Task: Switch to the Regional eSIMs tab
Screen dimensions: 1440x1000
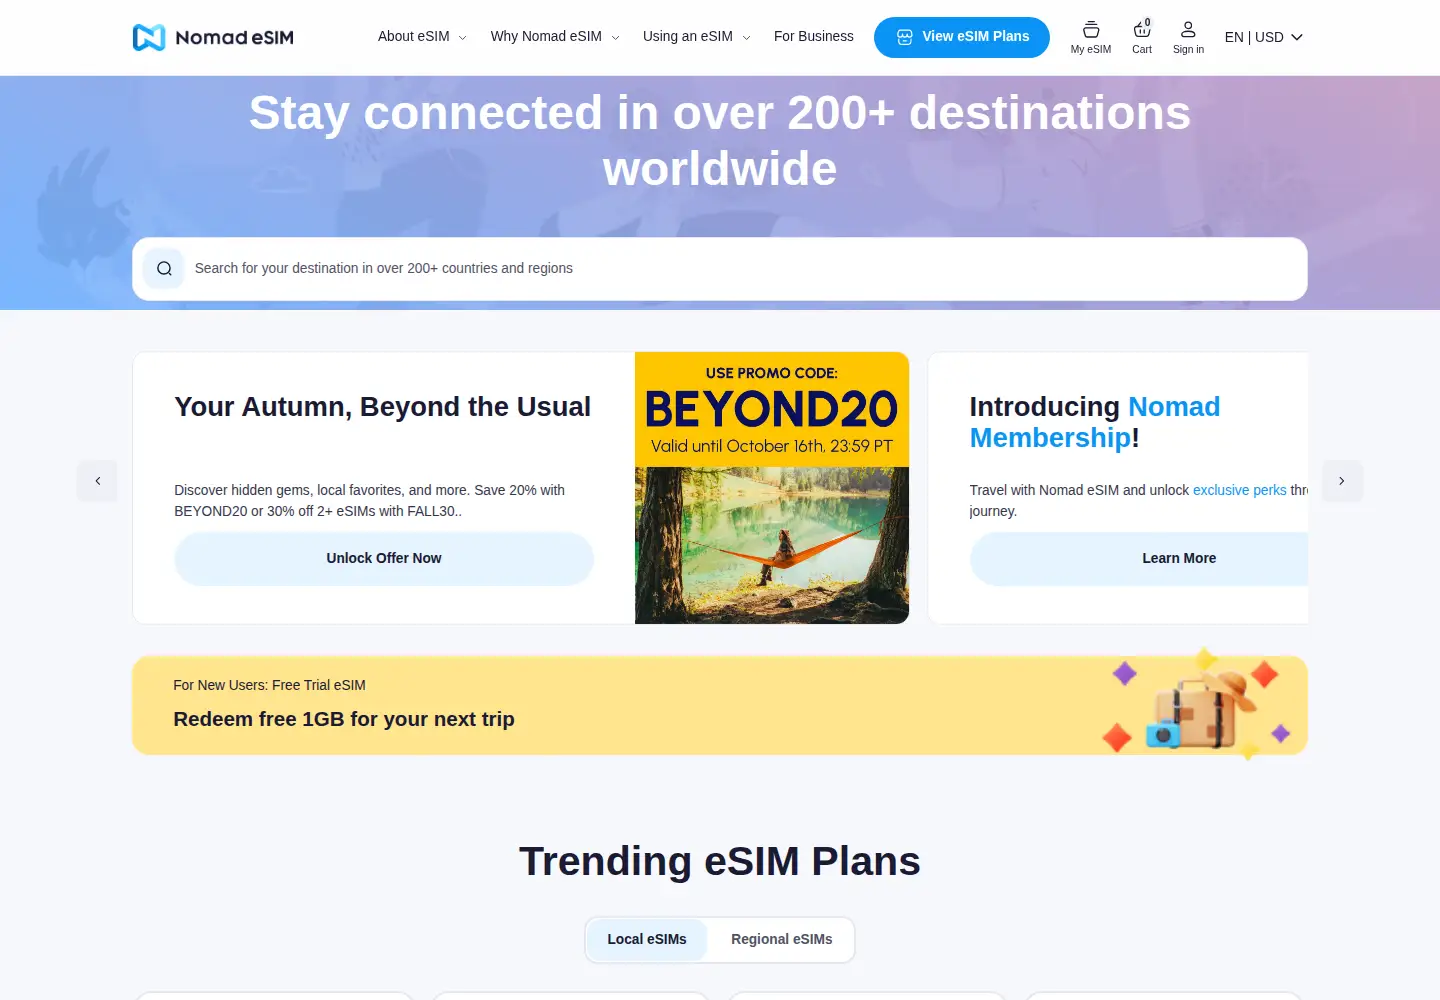Action: (x=782, y=940)
